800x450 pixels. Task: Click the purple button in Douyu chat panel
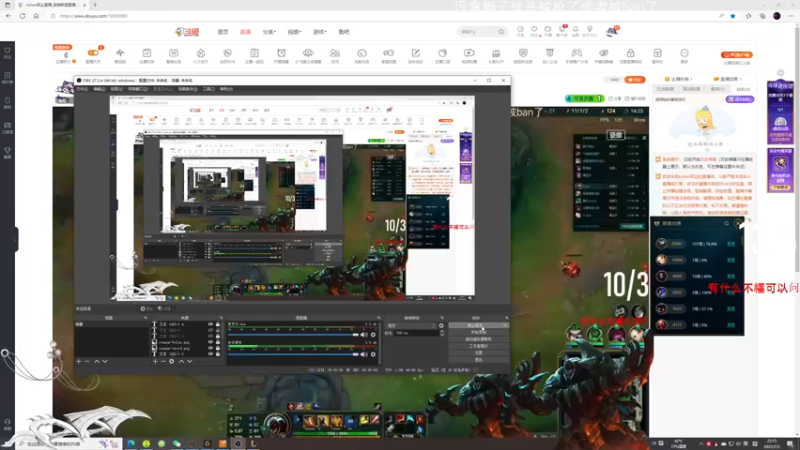point(740,99)
